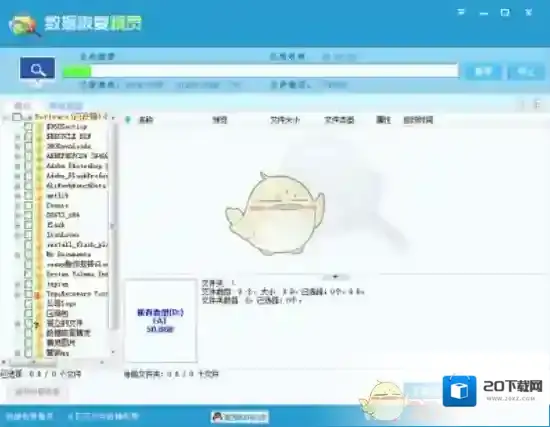Expand the Adobe Photoshop tree node
This screenshot has width=550, height=427.
18,166
